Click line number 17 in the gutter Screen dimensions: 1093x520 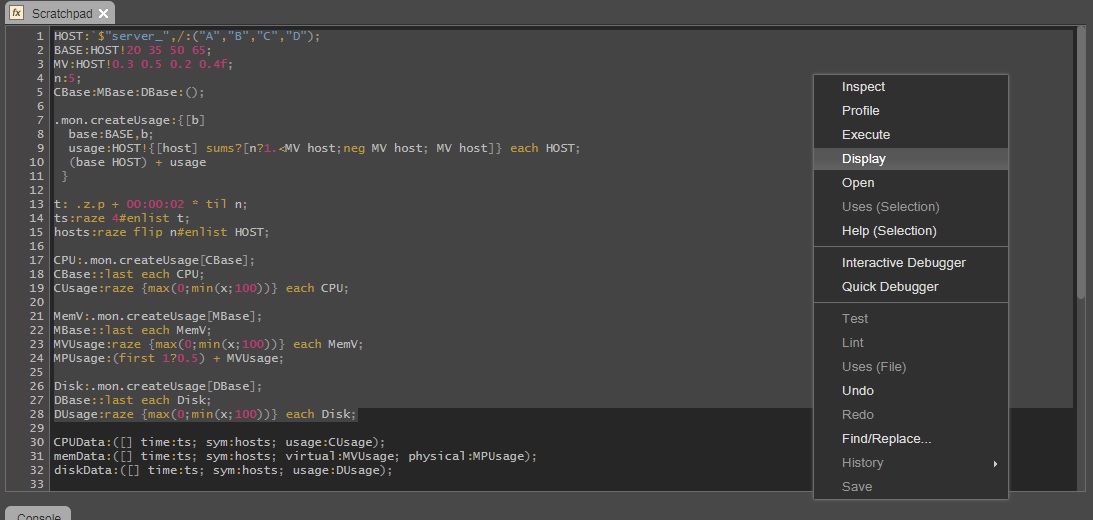pyautogui.click(x=36, y=260)
